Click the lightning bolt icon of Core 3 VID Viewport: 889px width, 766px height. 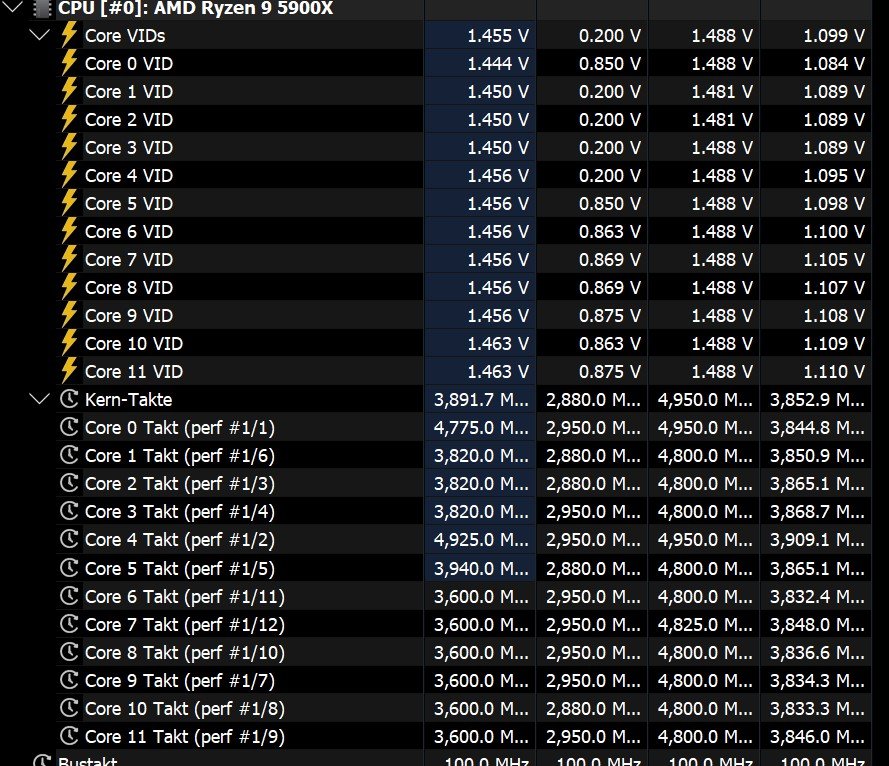pyautogui.click(x=69, y=147)
